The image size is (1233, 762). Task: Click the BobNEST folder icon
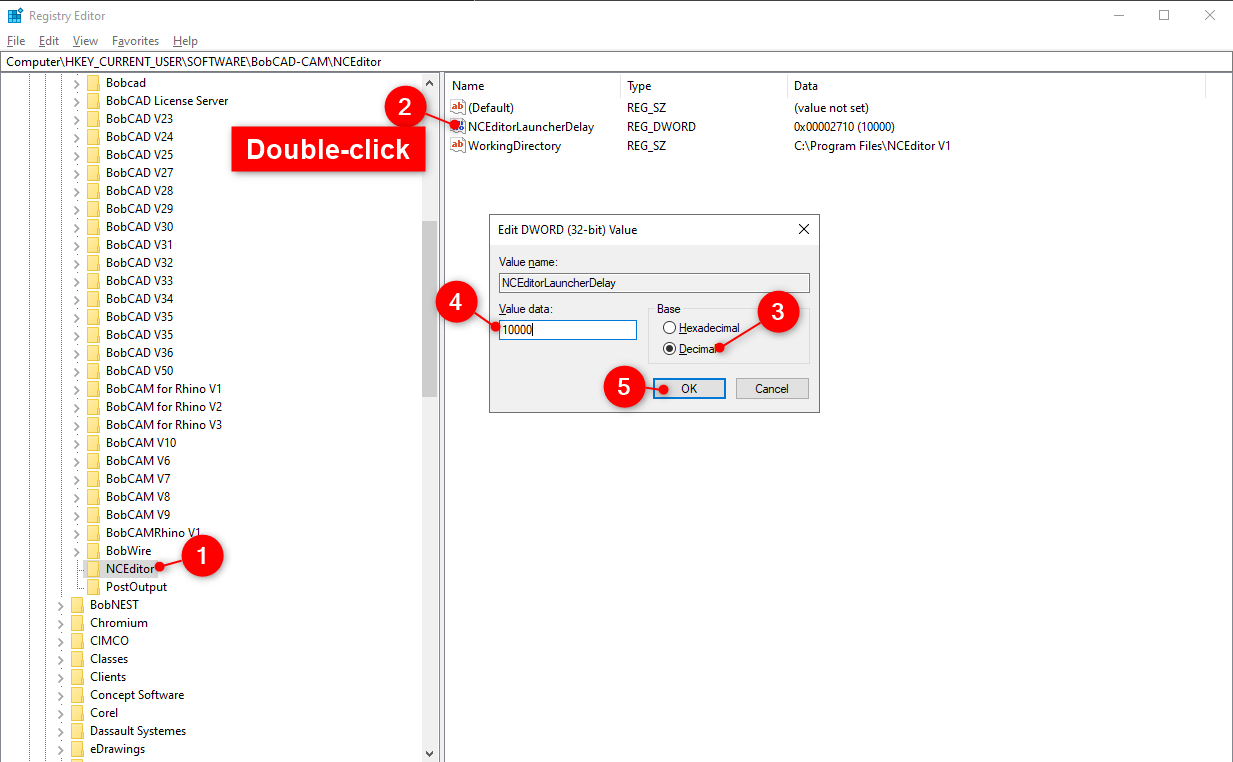pyautogui.click(x=77, y=605)
